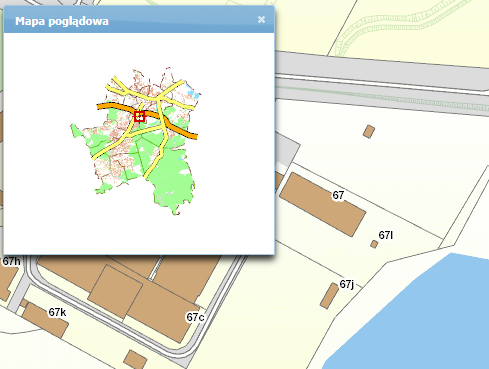
Task: Click the blue lake patch in overview map
Action: pyautogui.click(x=194, y=93)
